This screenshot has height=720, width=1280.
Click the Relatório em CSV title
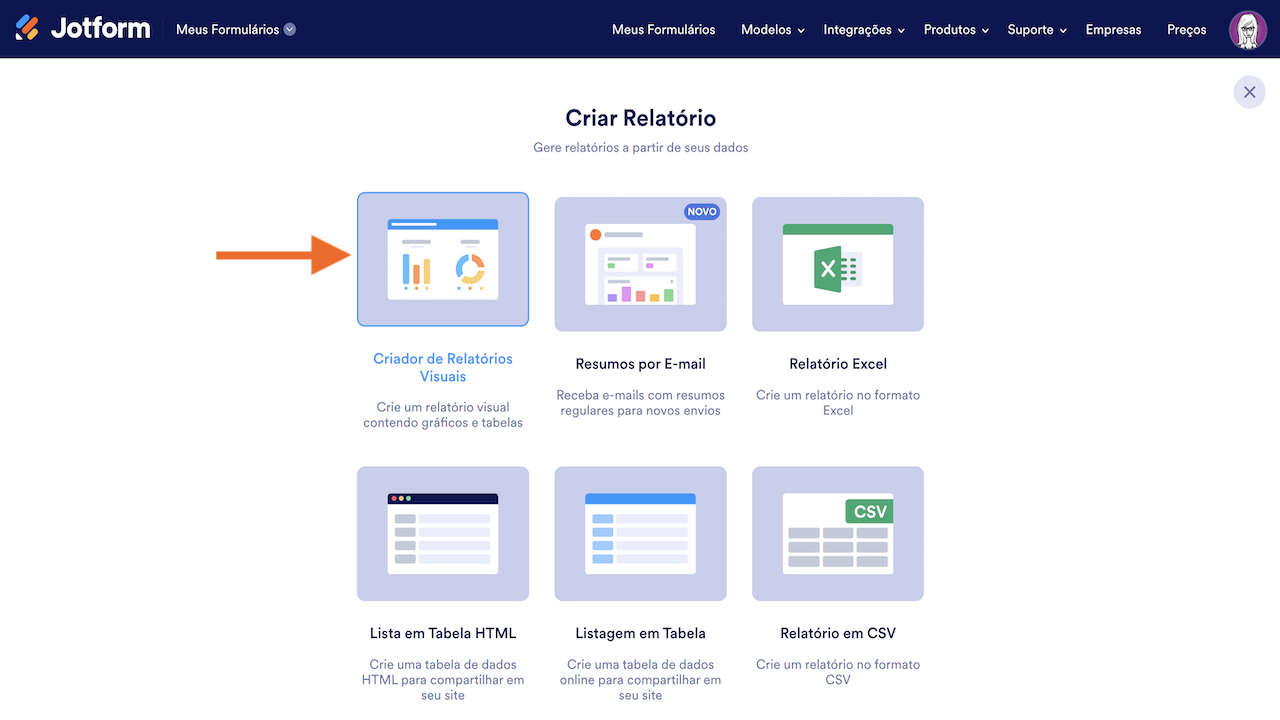point(838,633)
